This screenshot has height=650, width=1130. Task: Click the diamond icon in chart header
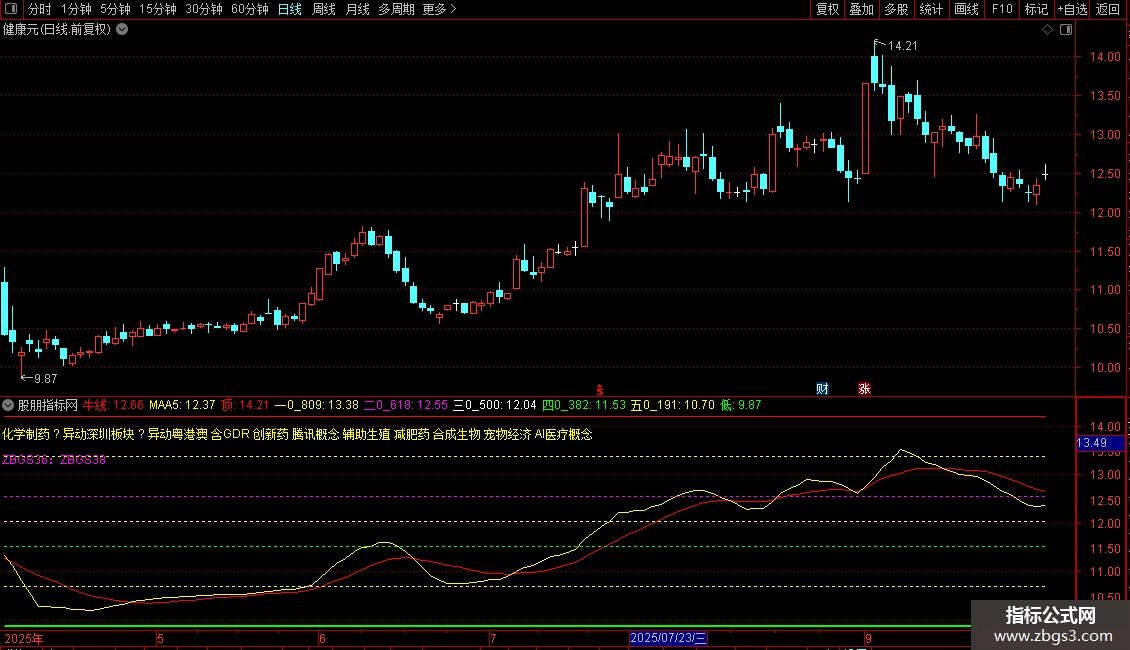[x=1047, y=30]
